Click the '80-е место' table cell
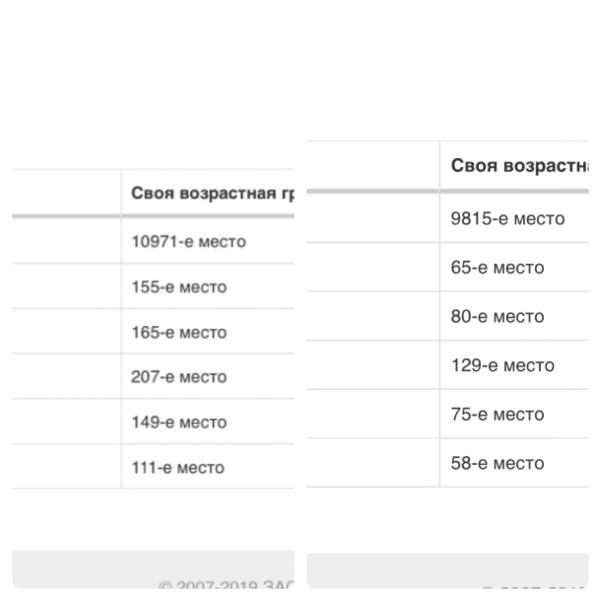The width and height of the screenshot is (601, 600). (x=514, y=316)
